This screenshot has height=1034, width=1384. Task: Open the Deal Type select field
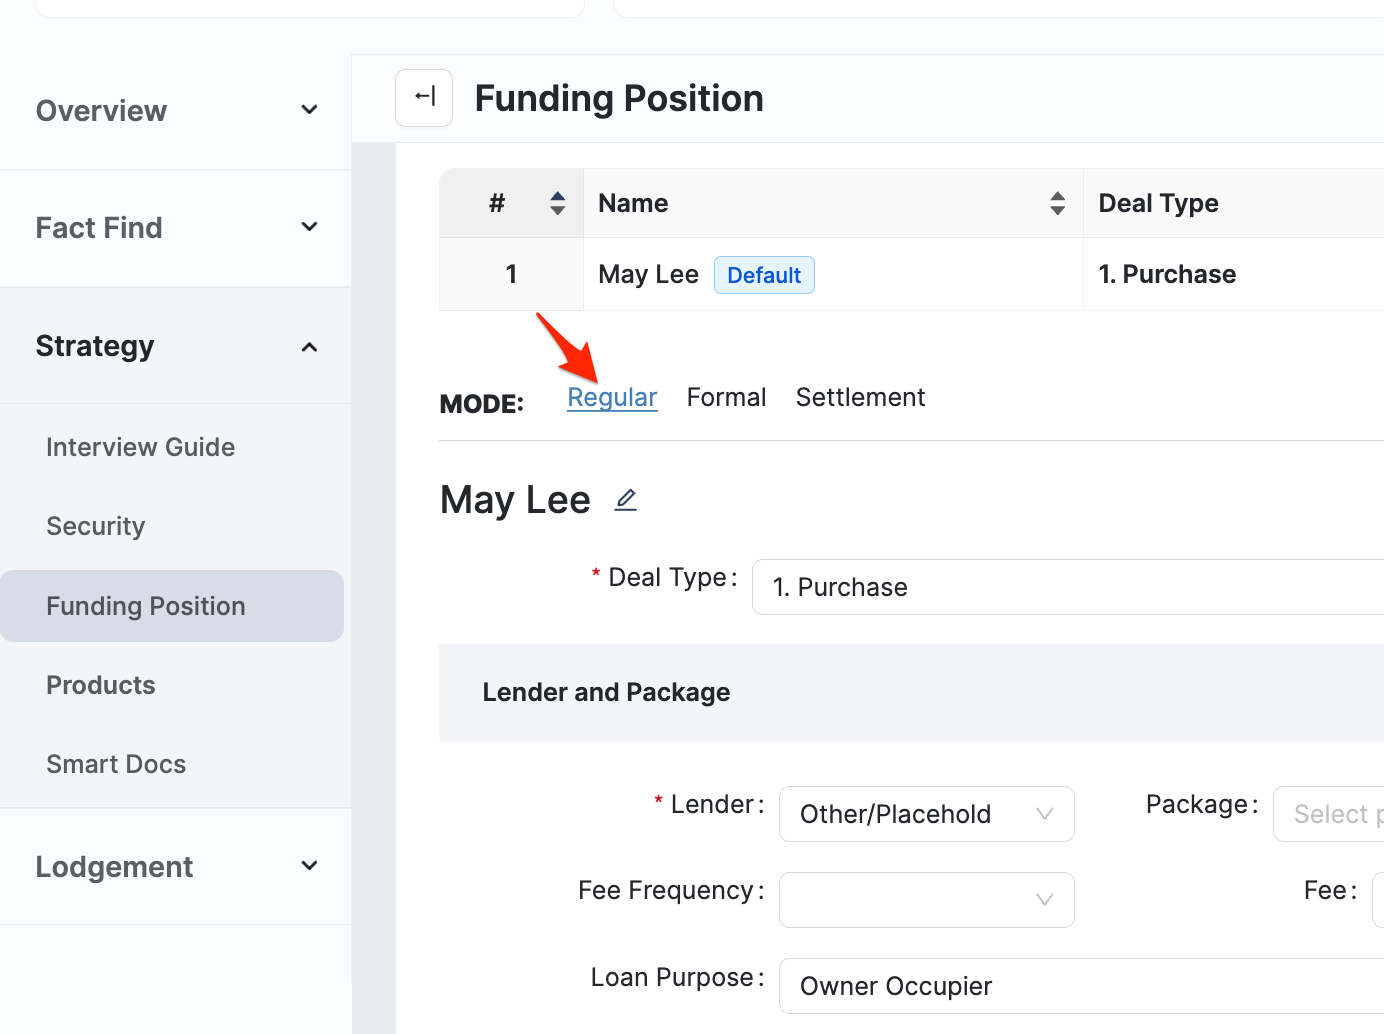[x=1066, y=587]
